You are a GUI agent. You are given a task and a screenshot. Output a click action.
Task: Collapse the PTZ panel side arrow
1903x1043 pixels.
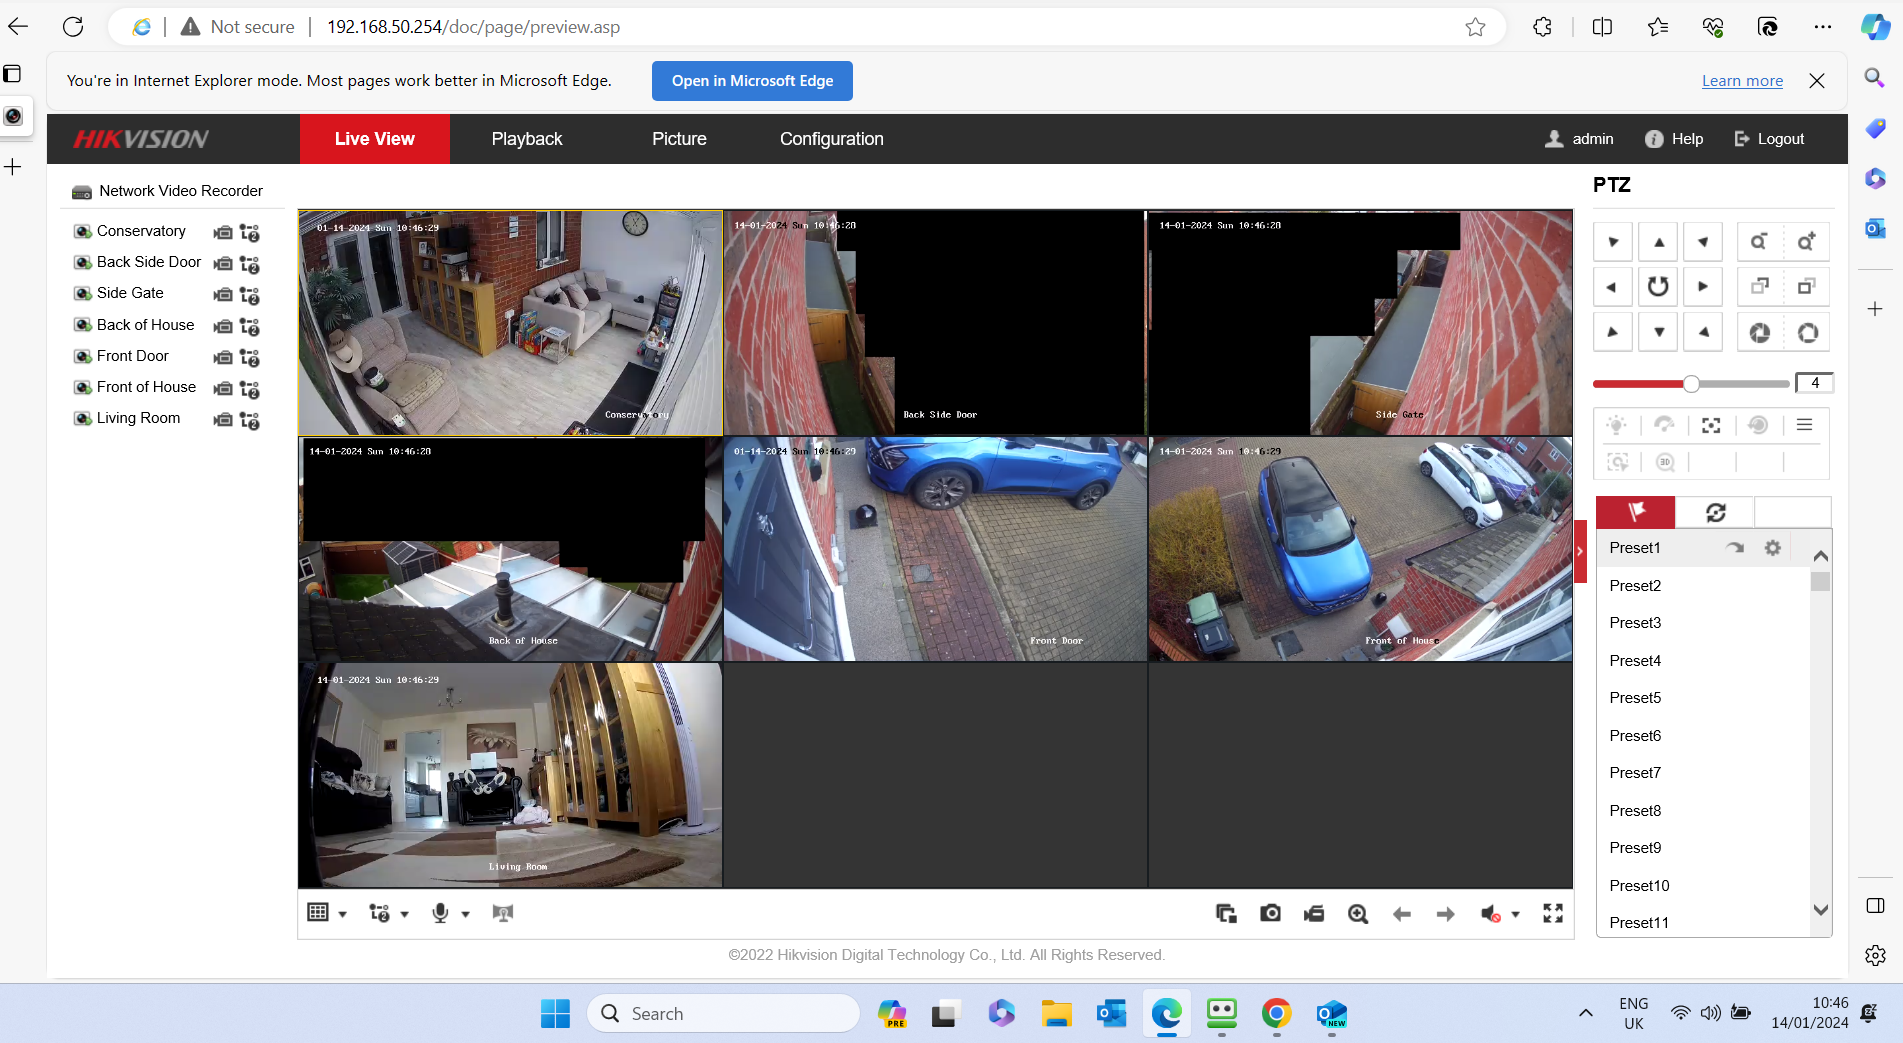click(x=1580, y=551)
